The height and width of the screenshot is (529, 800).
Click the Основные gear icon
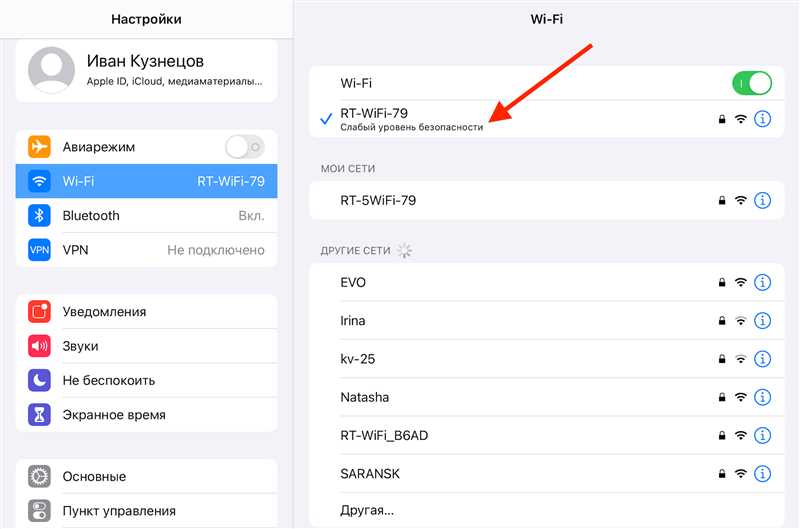pyautogui.click(x=39, y=476)
